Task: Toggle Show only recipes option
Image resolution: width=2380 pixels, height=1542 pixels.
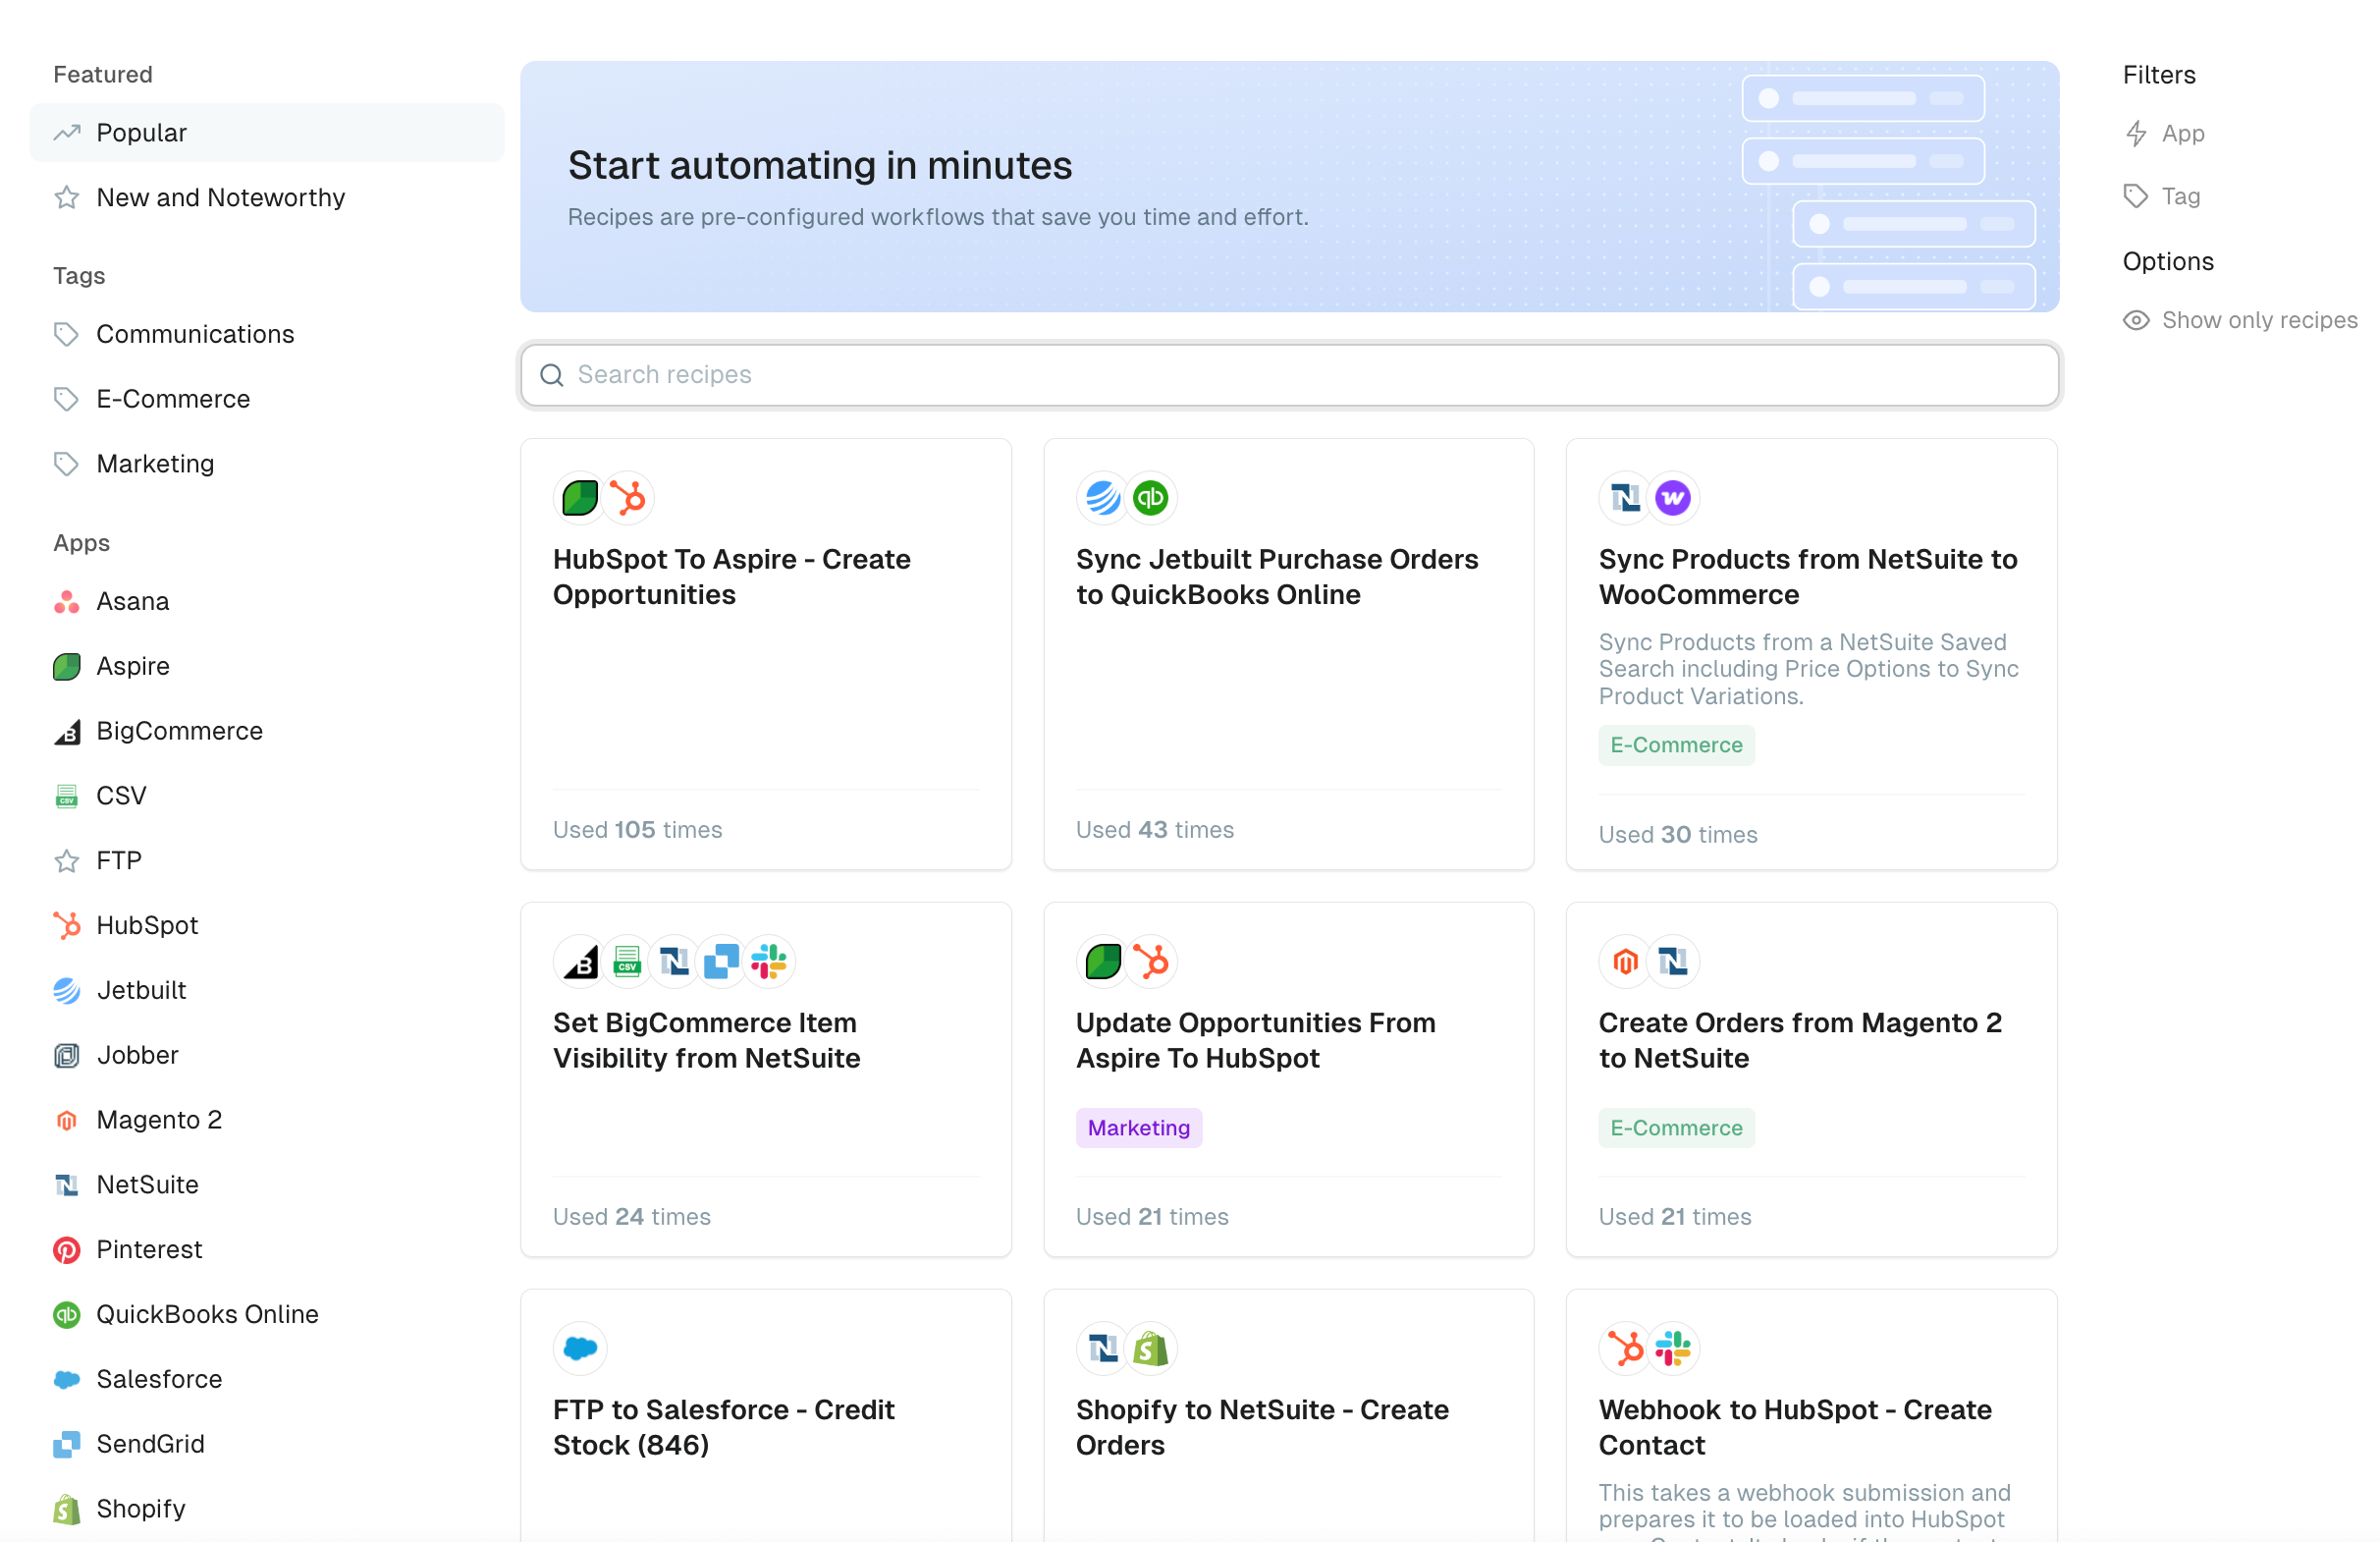Action: tap(2240, 320)
